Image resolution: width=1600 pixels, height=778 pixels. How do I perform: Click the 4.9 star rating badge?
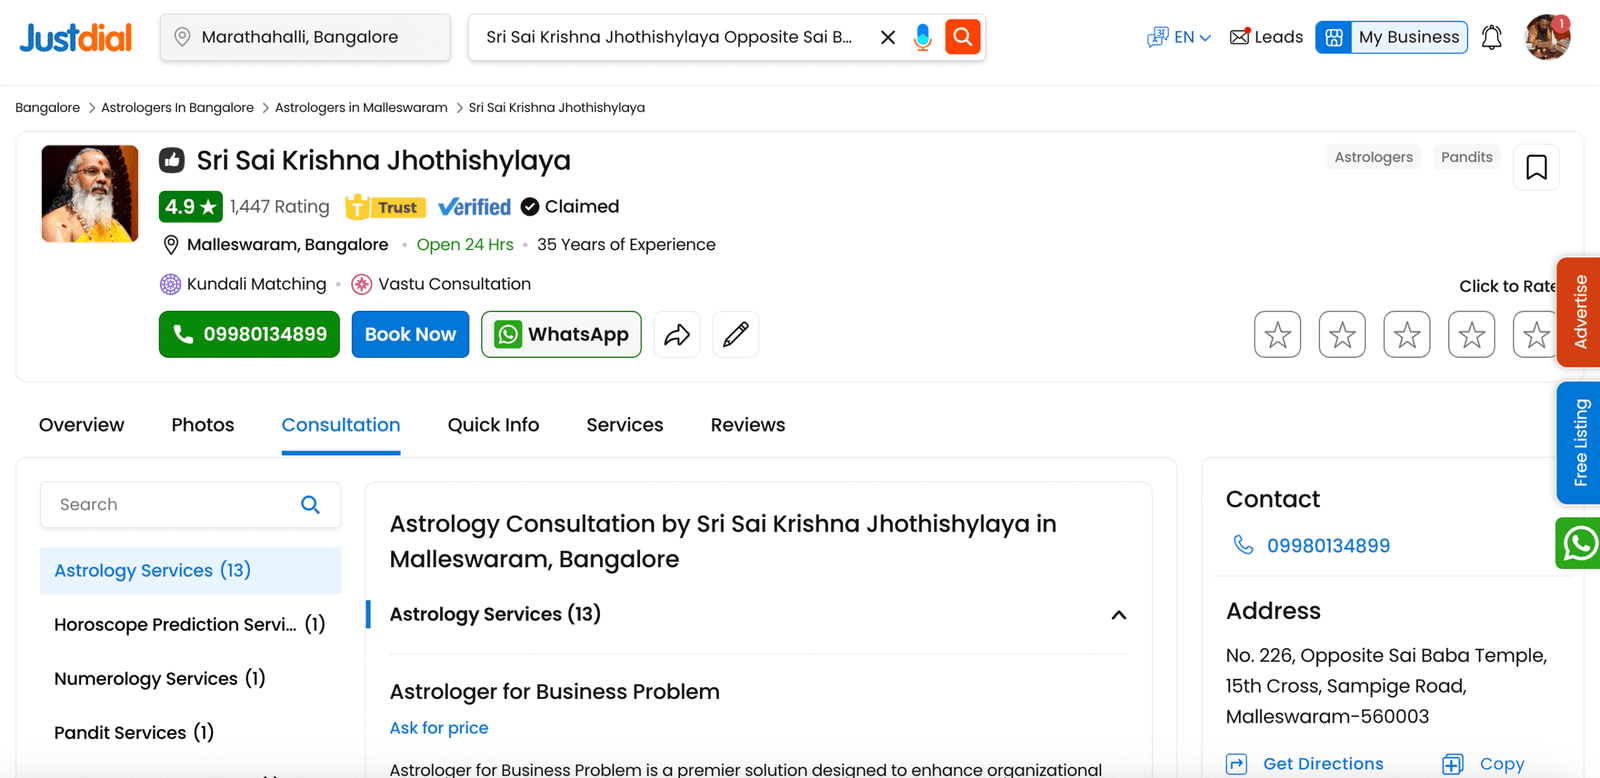pyautogui.click(x=190, y=207)
